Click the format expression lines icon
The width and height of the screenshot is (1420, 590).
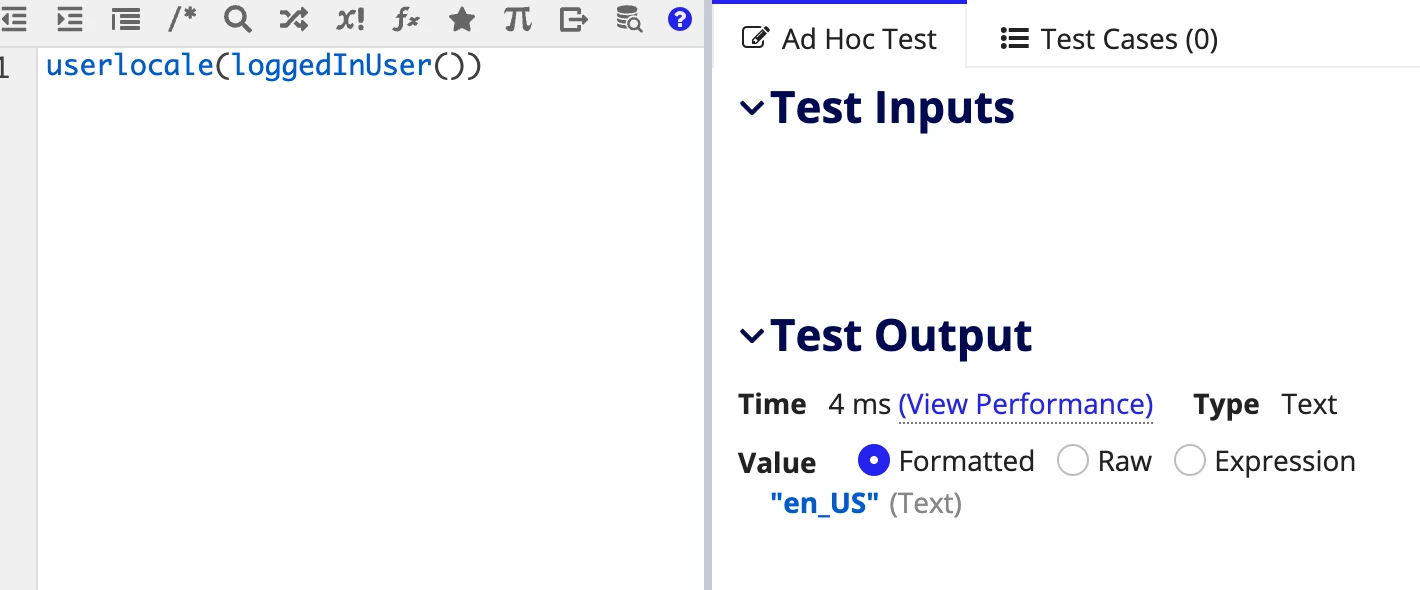click(125, 18)
